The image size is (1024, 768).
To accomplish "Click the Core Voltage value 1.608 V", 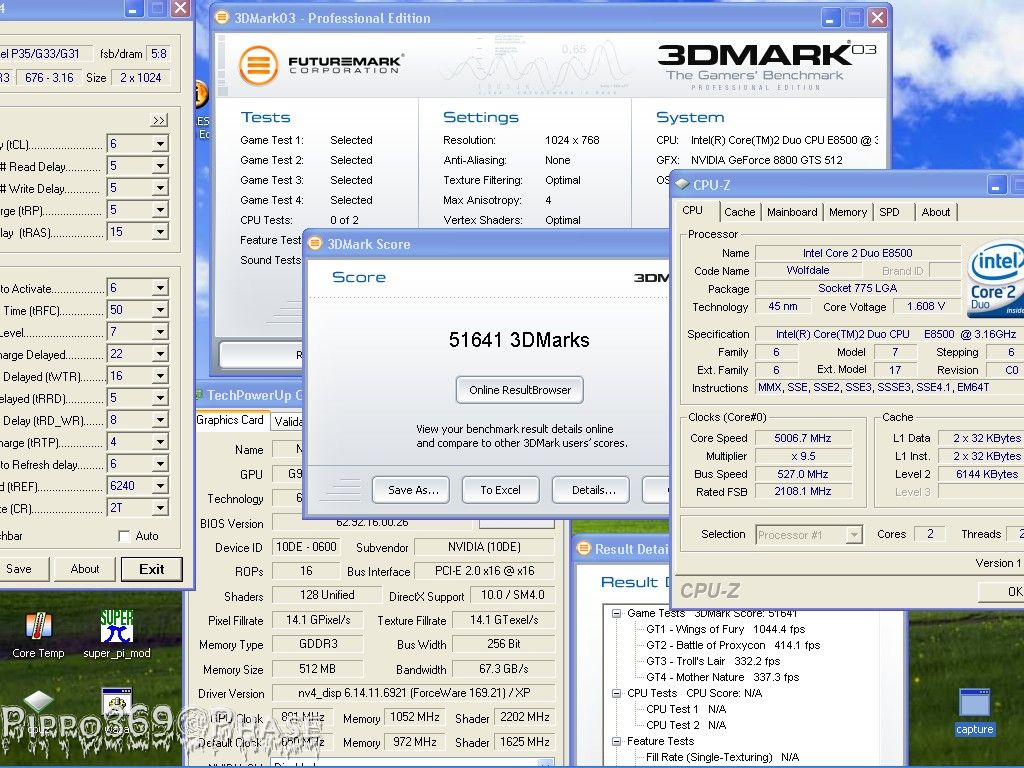I will point(925,306).
